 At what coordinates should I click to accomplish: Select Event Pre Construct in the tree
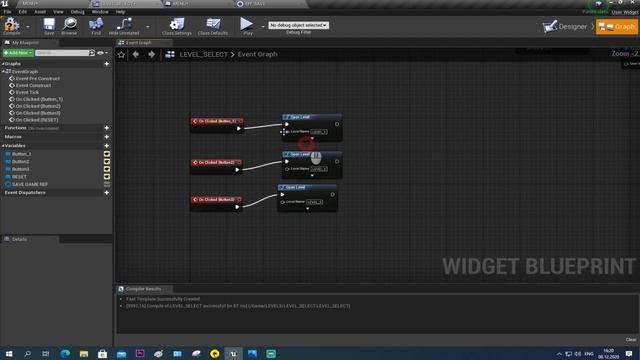[x=38, y=78]
